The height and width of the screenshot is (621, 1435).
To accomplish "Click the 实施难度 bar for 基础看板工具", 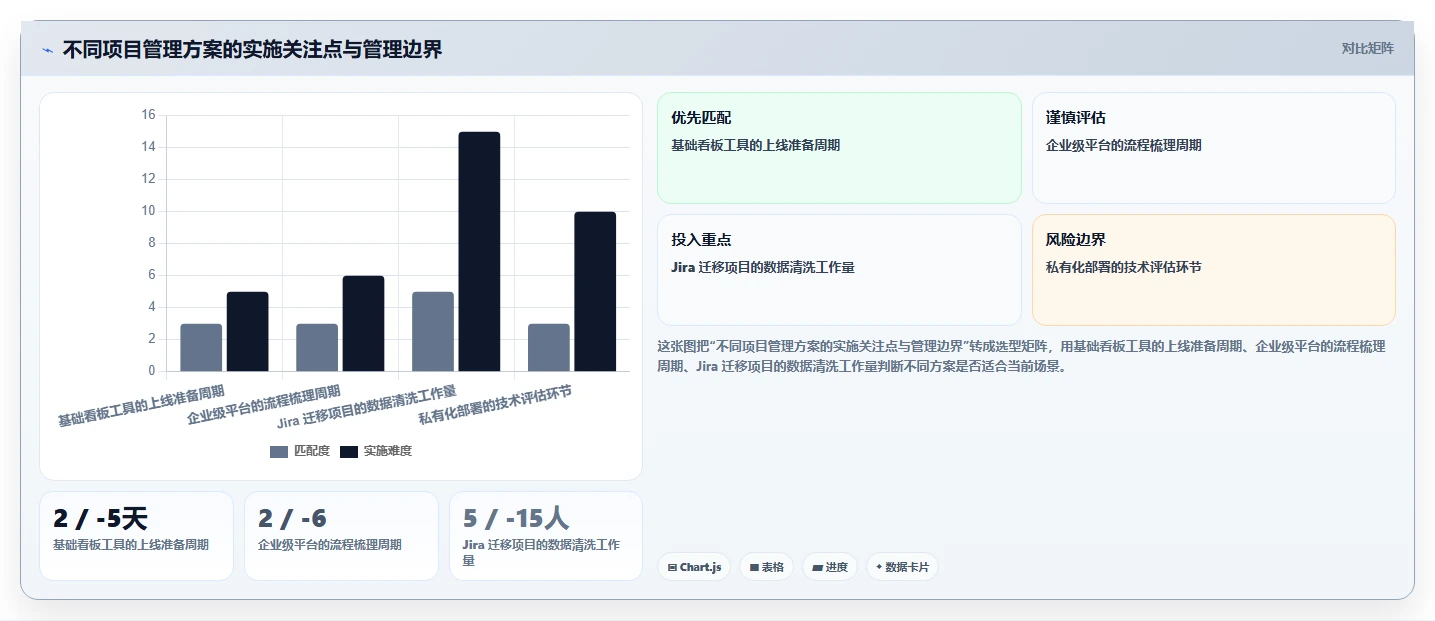I will tap(247, 331).
